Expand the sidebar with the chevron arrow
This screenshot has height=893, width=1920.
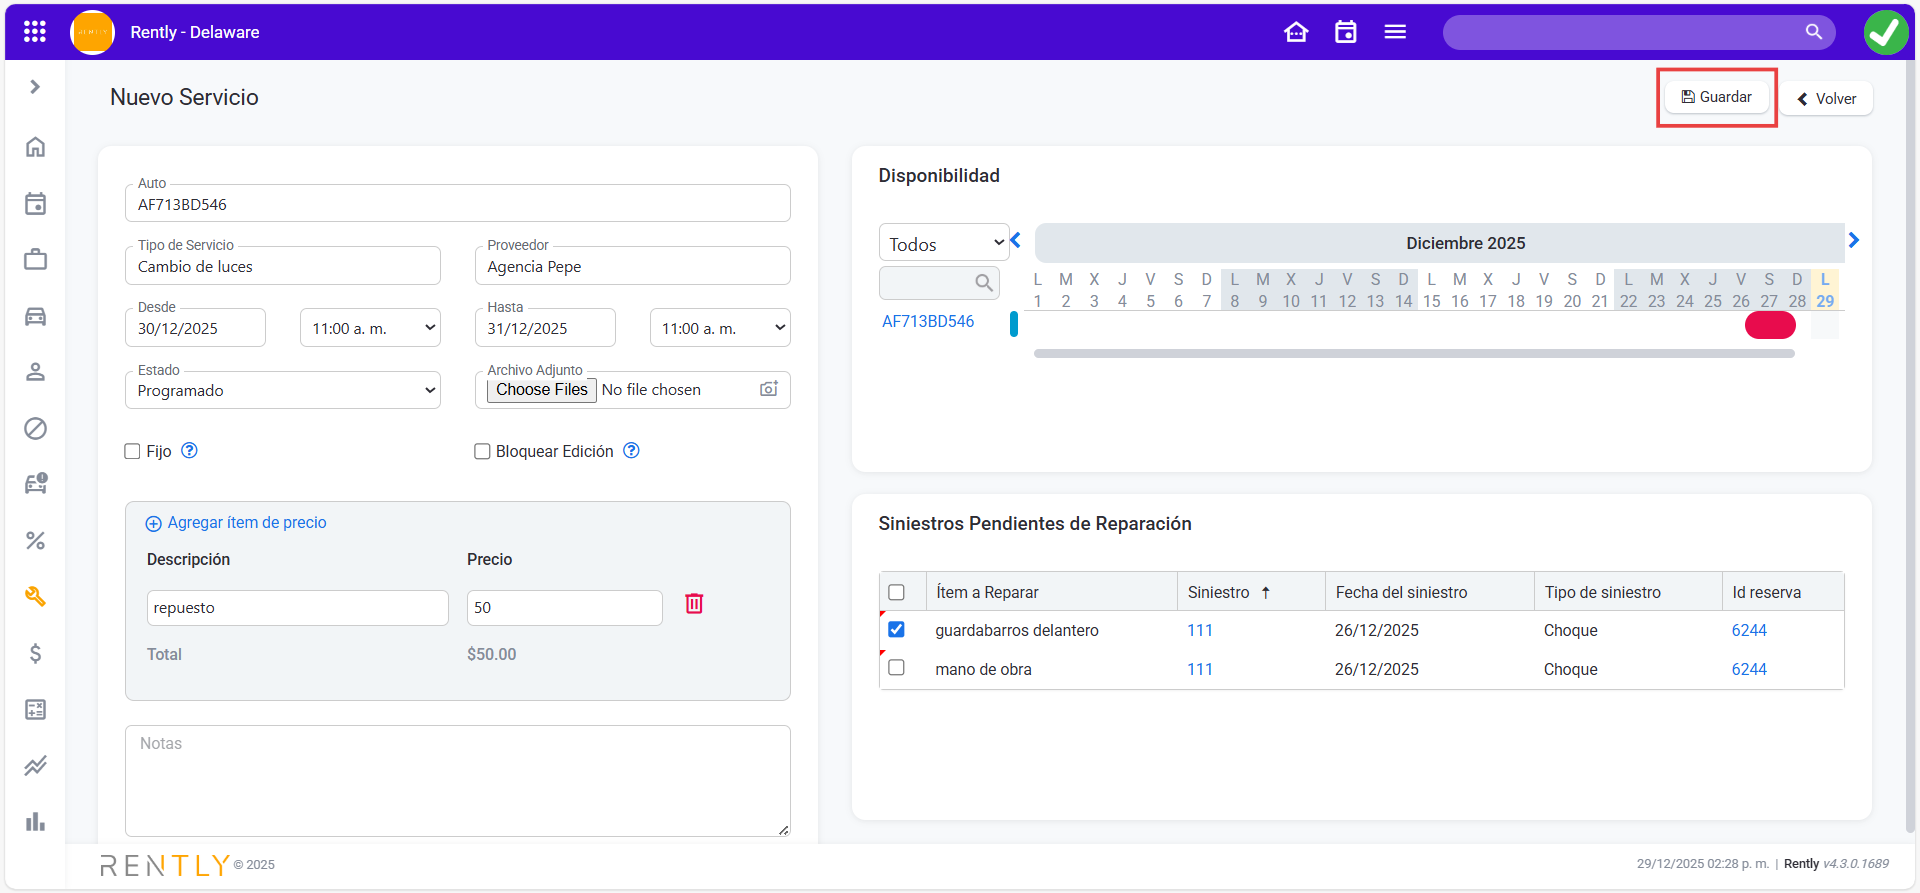click(x=35, y=87)
